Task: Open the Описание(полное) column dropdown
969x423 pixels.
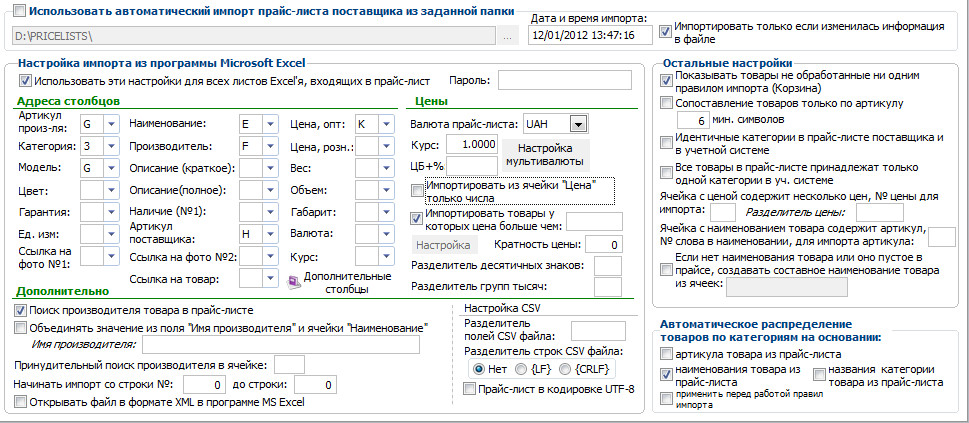Action: tap(270, 190)
